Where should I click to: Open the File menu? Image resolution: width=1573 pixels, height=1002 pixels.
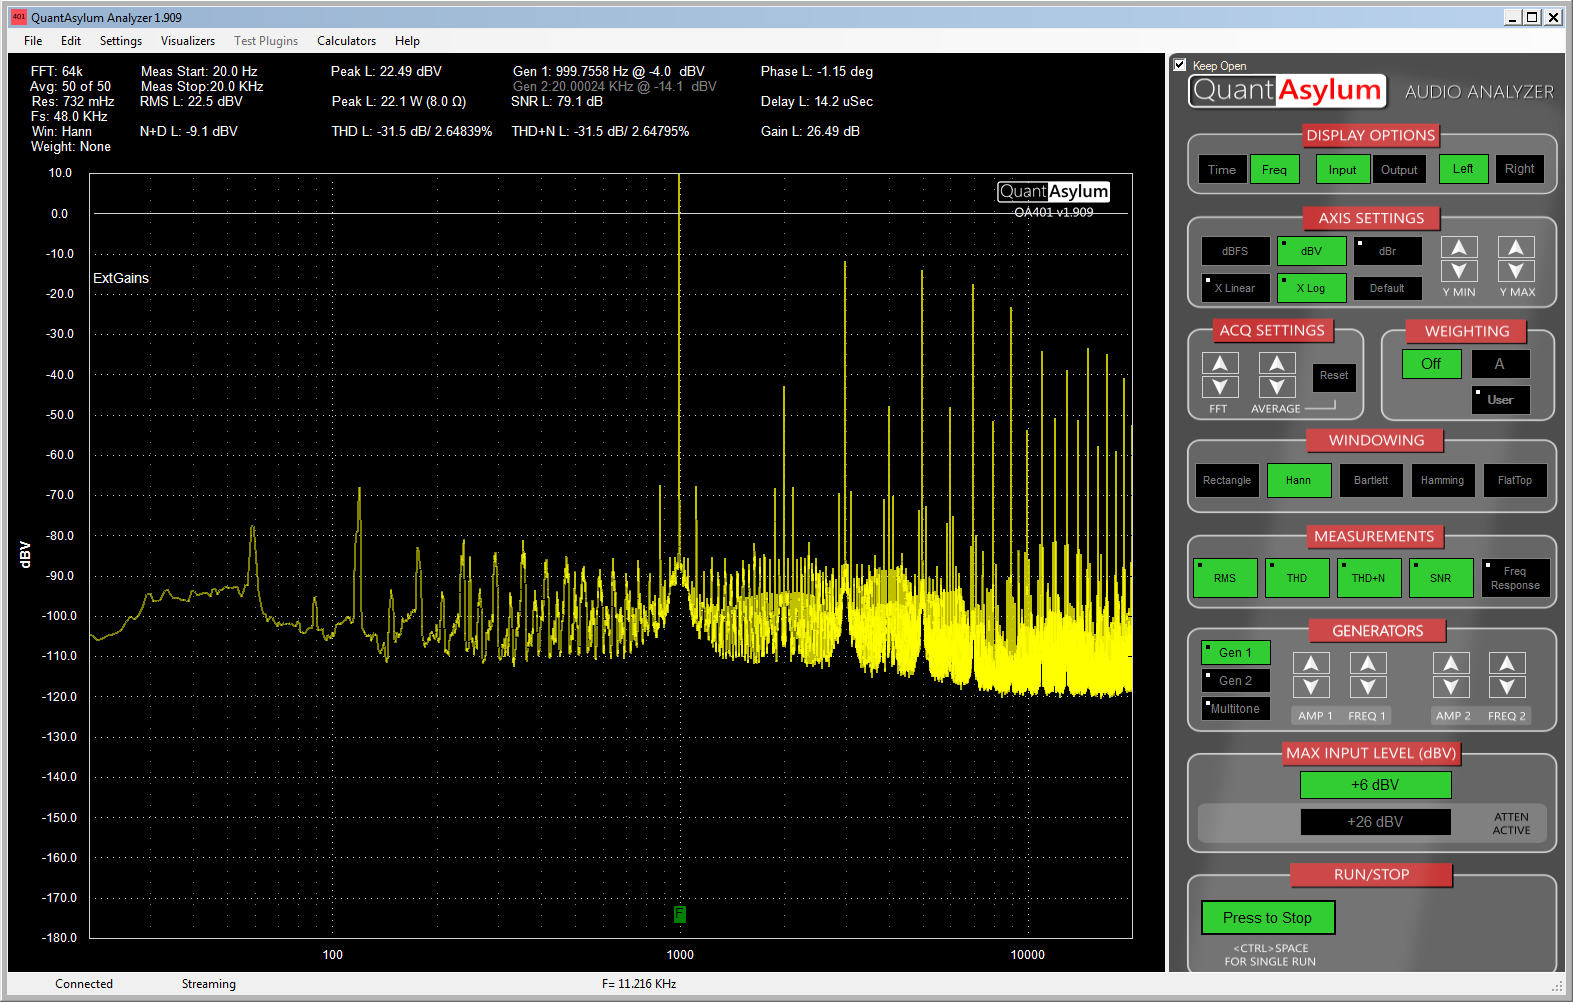tap(33, 41)
